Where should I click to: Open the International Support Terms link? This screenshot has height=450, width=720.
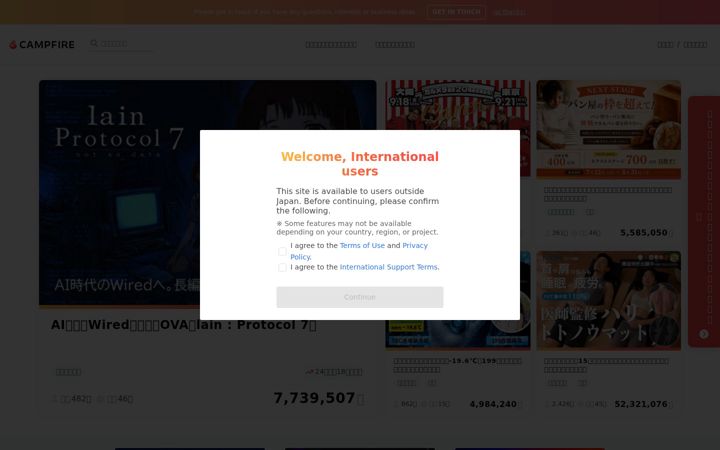389,267
